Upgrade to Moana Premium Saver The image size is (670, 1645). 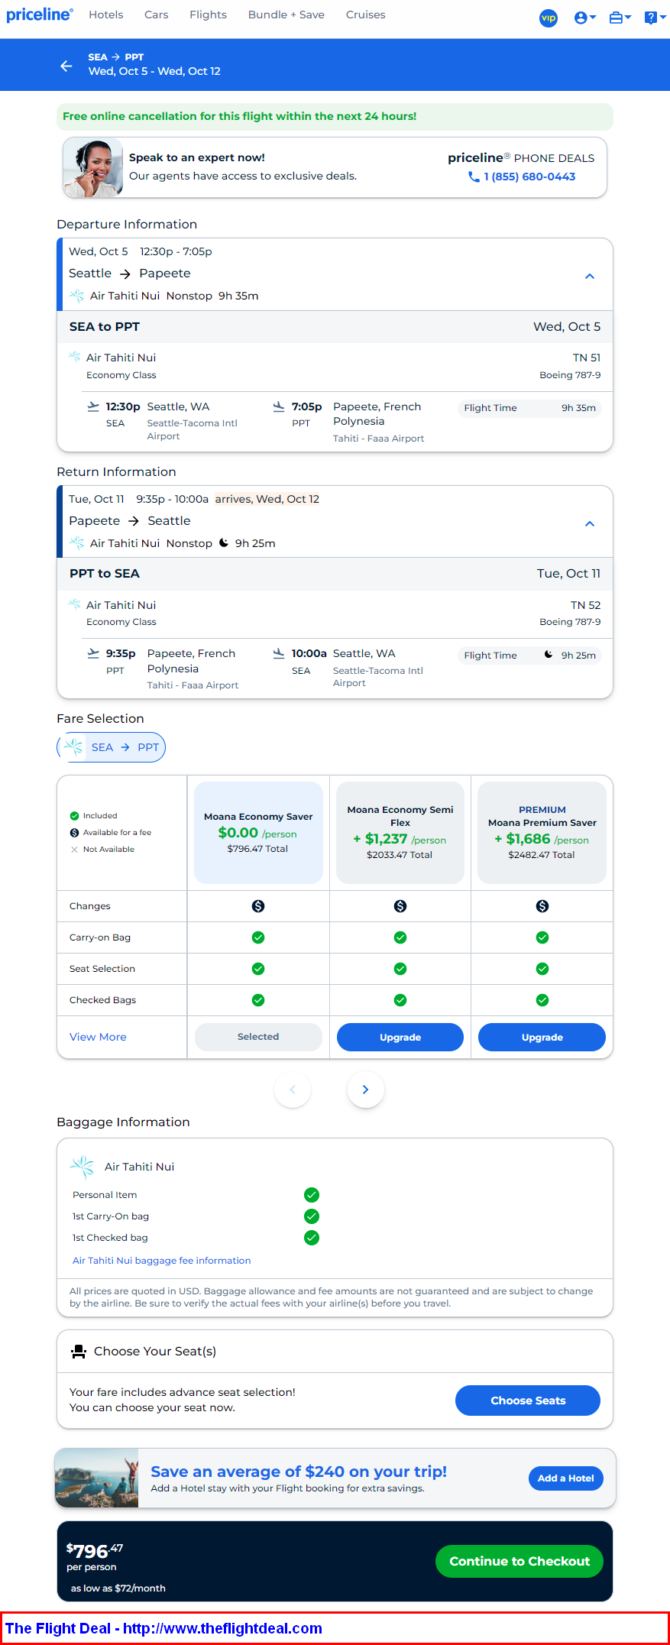[542, 1037]
